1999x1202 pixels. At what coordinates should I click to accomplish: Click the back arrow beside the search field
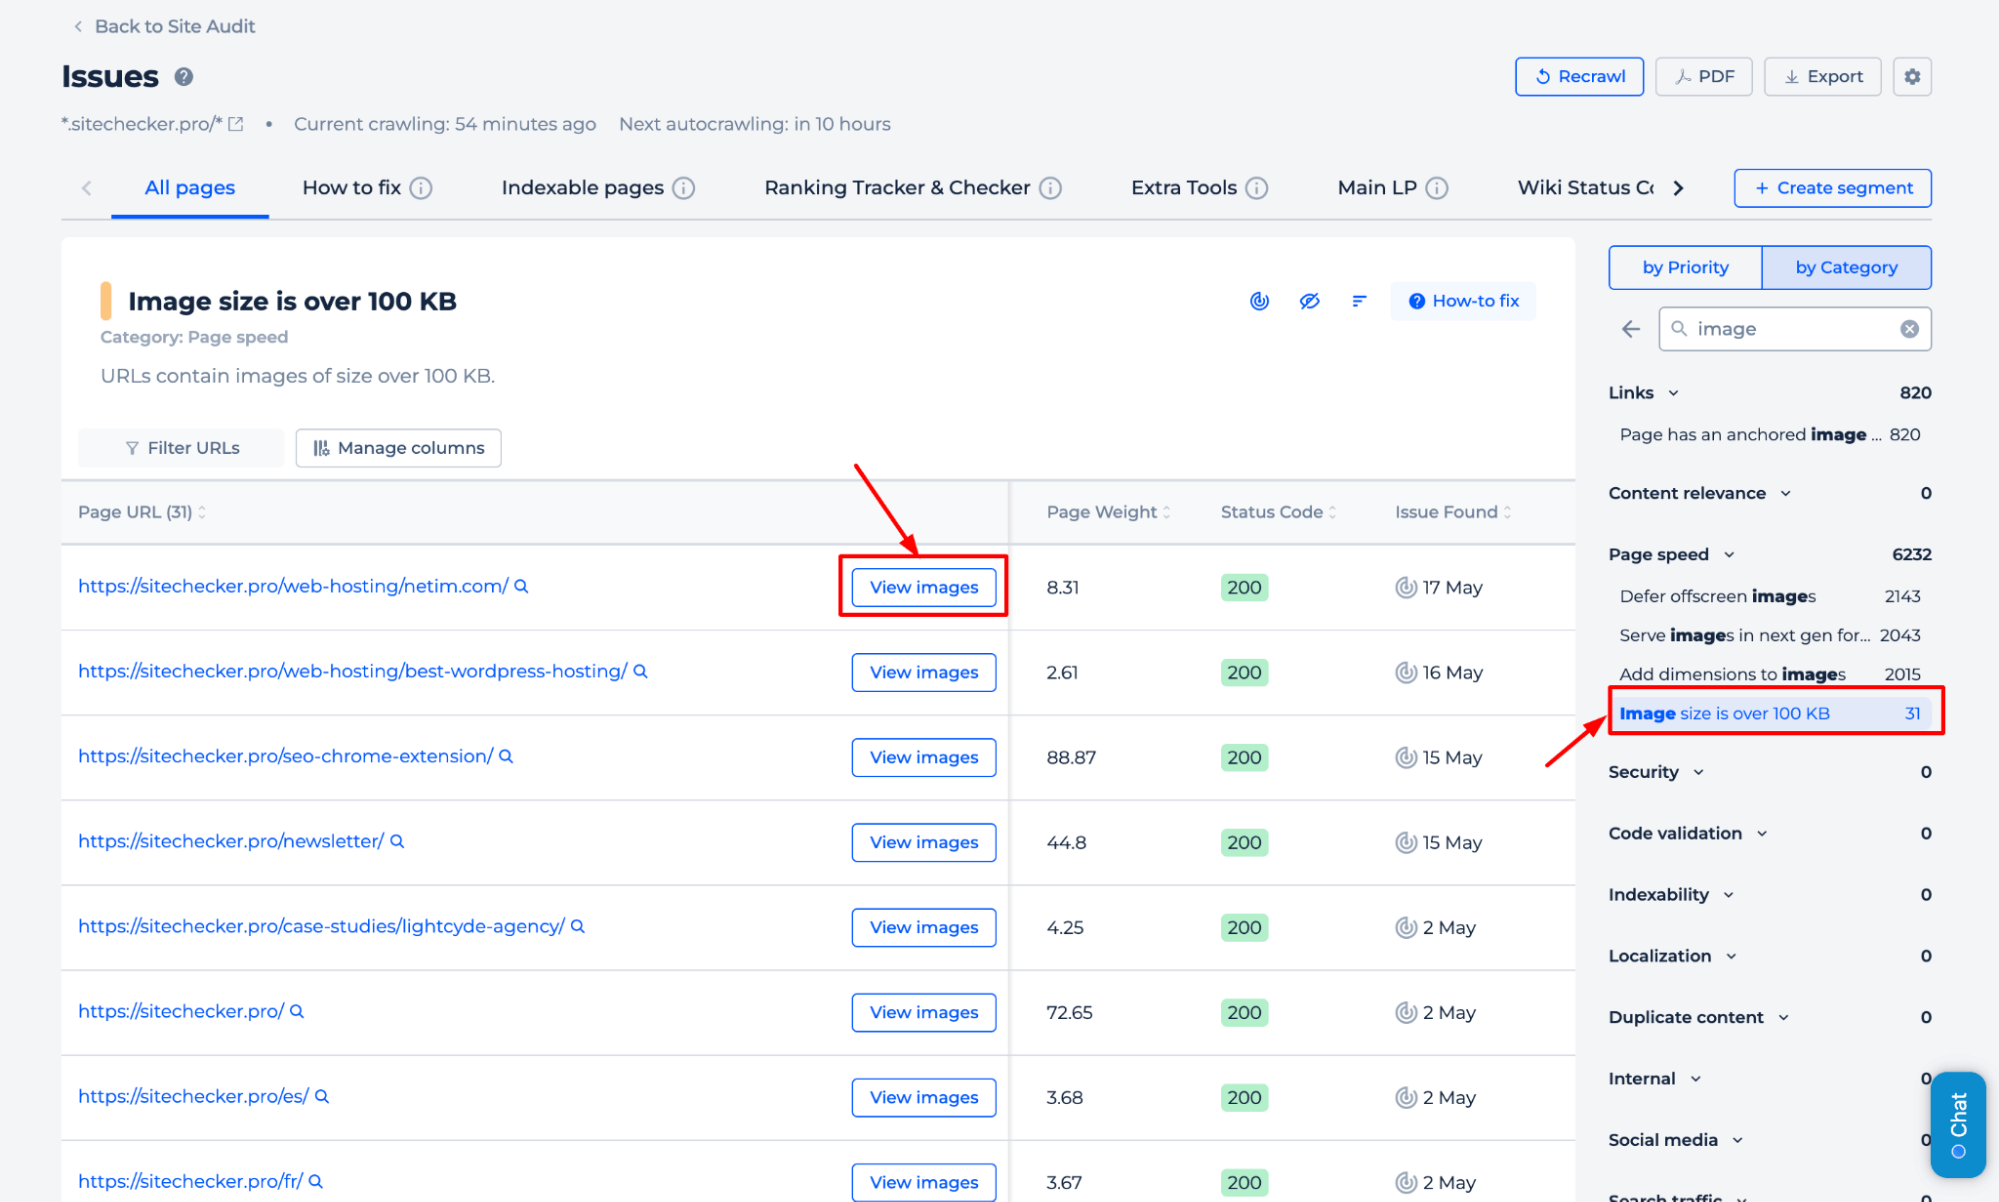pyautogui.click(x=1631, y=329)
